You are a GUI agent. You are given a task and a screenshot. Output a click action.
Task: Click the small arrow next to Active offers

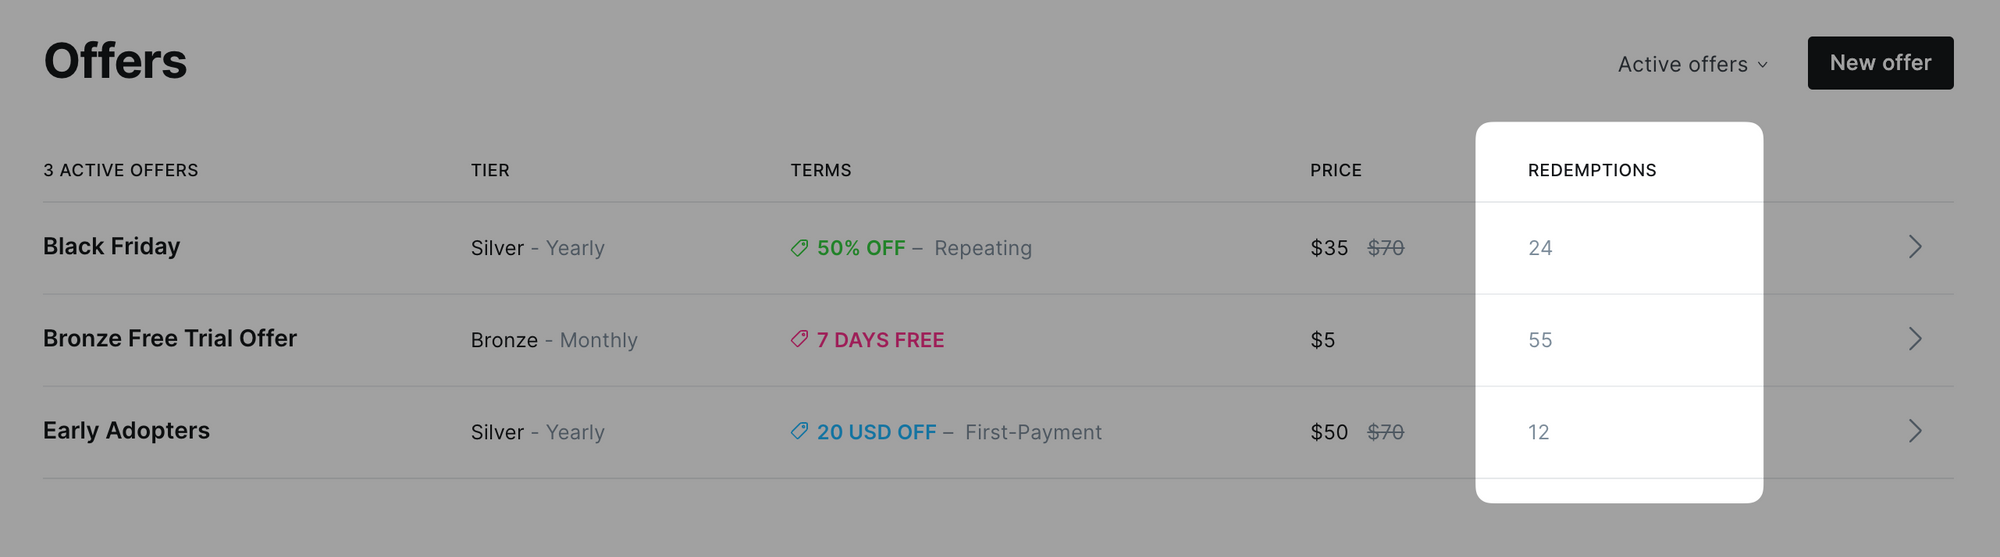coord(1762,65)
